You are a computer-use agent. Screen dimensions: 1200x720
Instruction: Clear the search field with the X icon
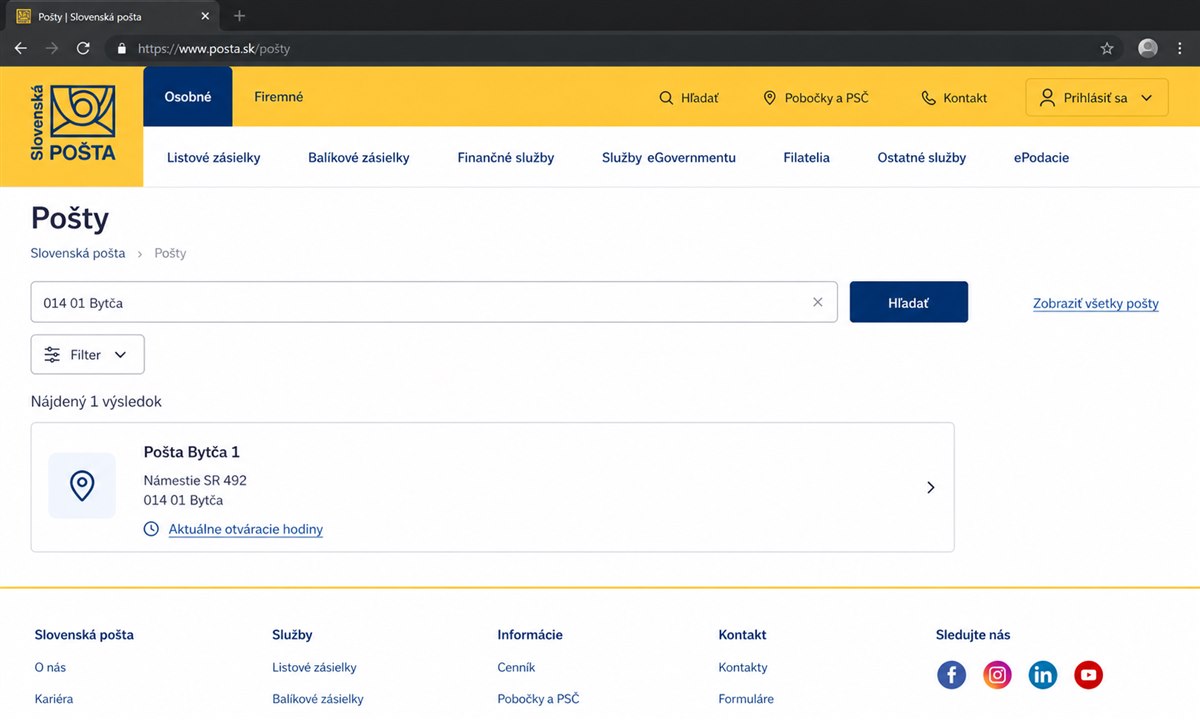coord(818,302)
